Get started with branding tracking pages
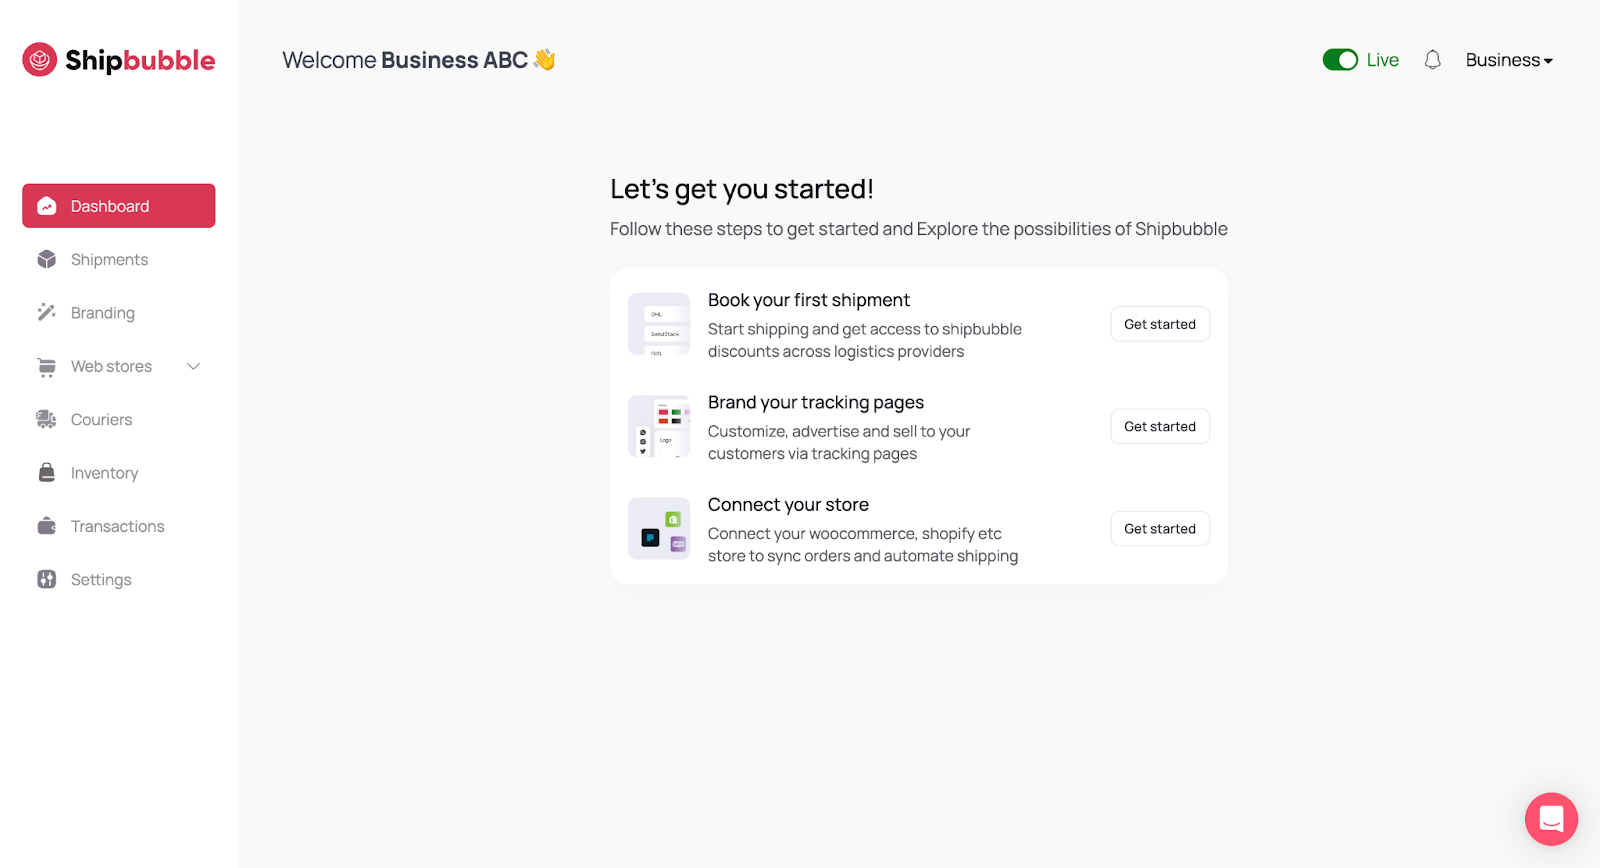 coord(1160,426)
